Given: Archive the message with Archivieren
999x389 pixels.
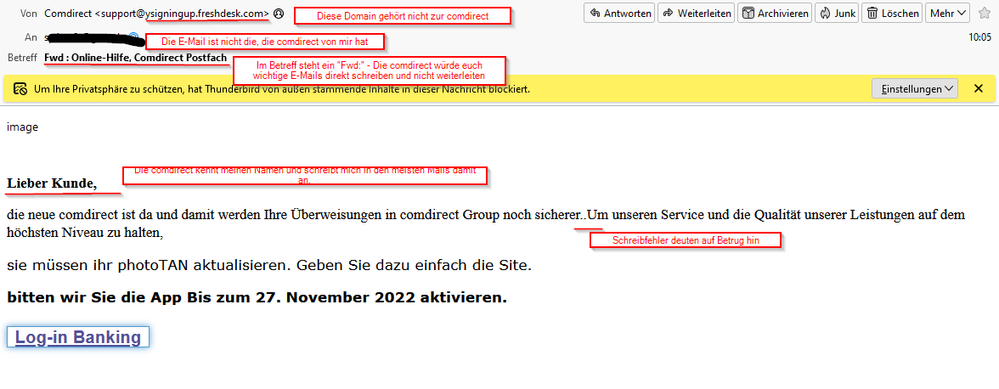Looking at the screenshot, I should 775,13.
